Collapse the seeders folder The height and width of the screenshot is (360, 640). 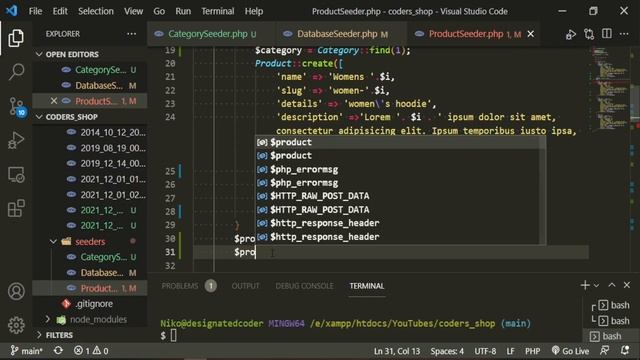[x=53, y=242]
